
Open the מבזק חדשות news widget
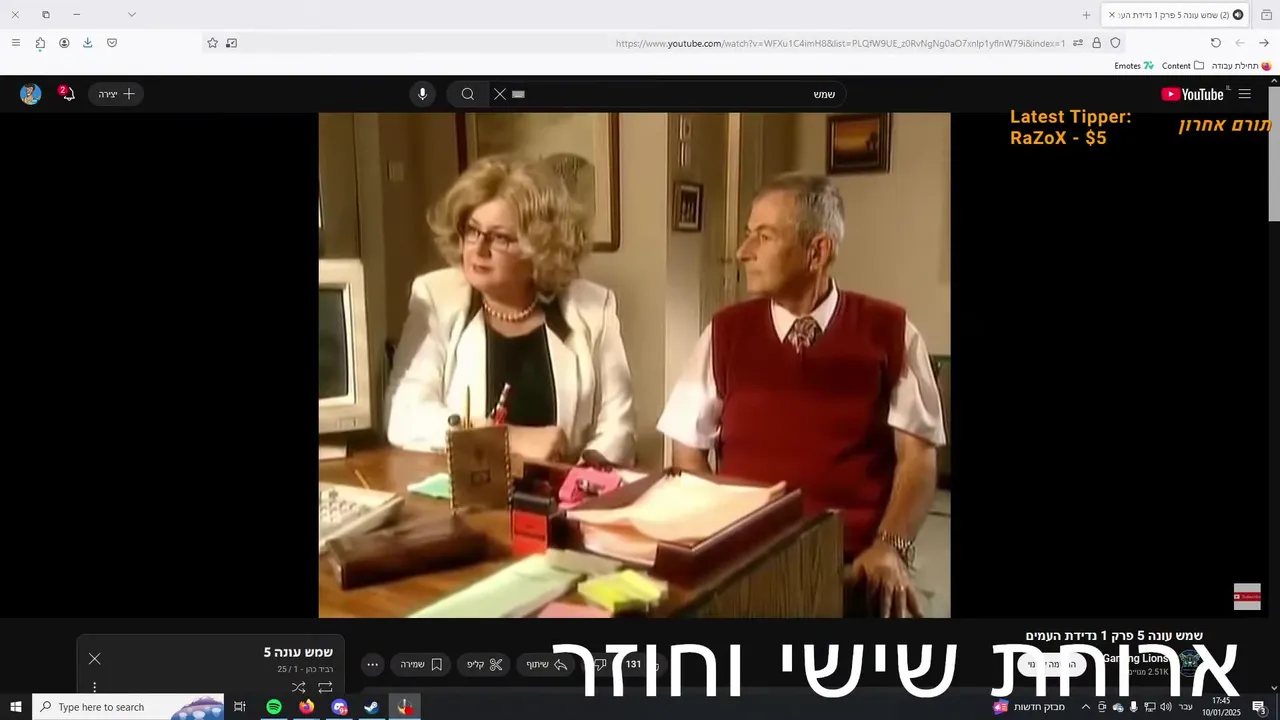(1028, 707)
